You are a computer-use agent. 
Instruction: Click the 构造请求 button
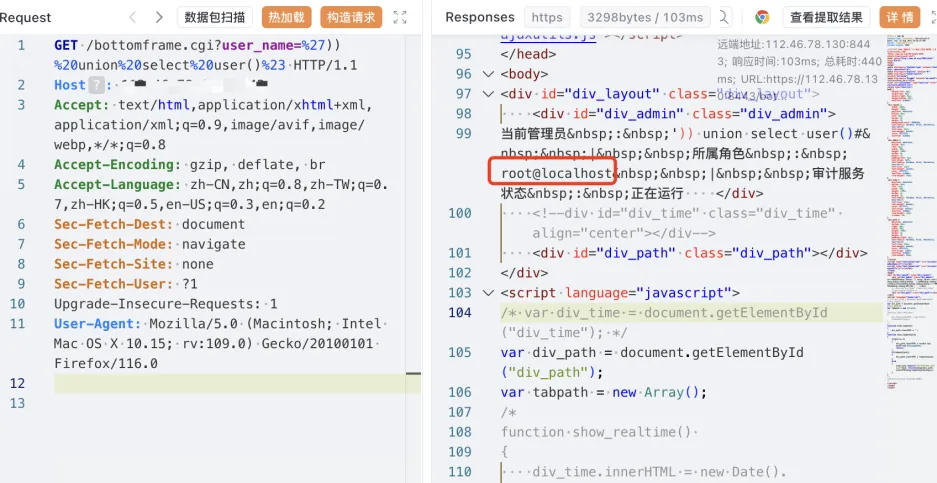click(x=351, y=17)
